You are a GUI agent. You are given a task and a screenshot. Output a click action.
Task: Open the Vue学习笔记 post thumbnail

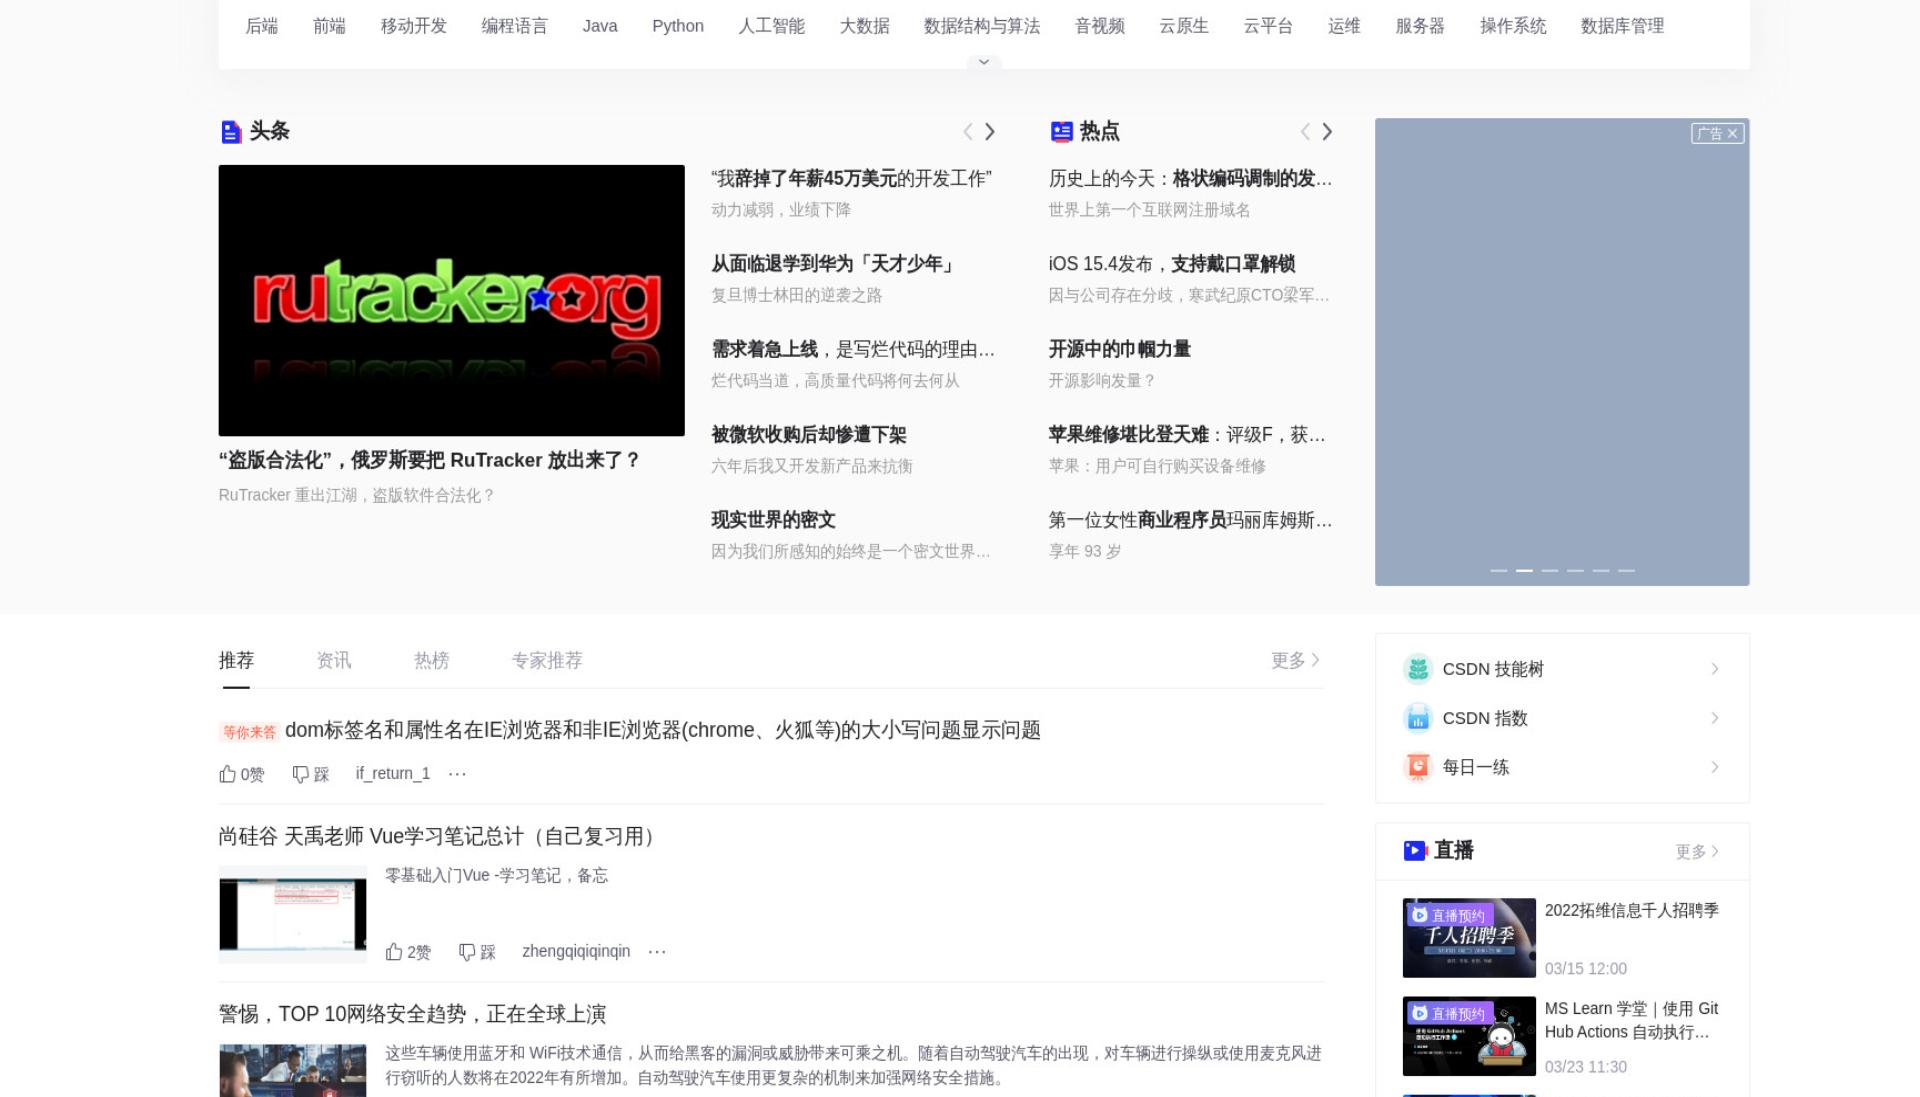point(293,915)
